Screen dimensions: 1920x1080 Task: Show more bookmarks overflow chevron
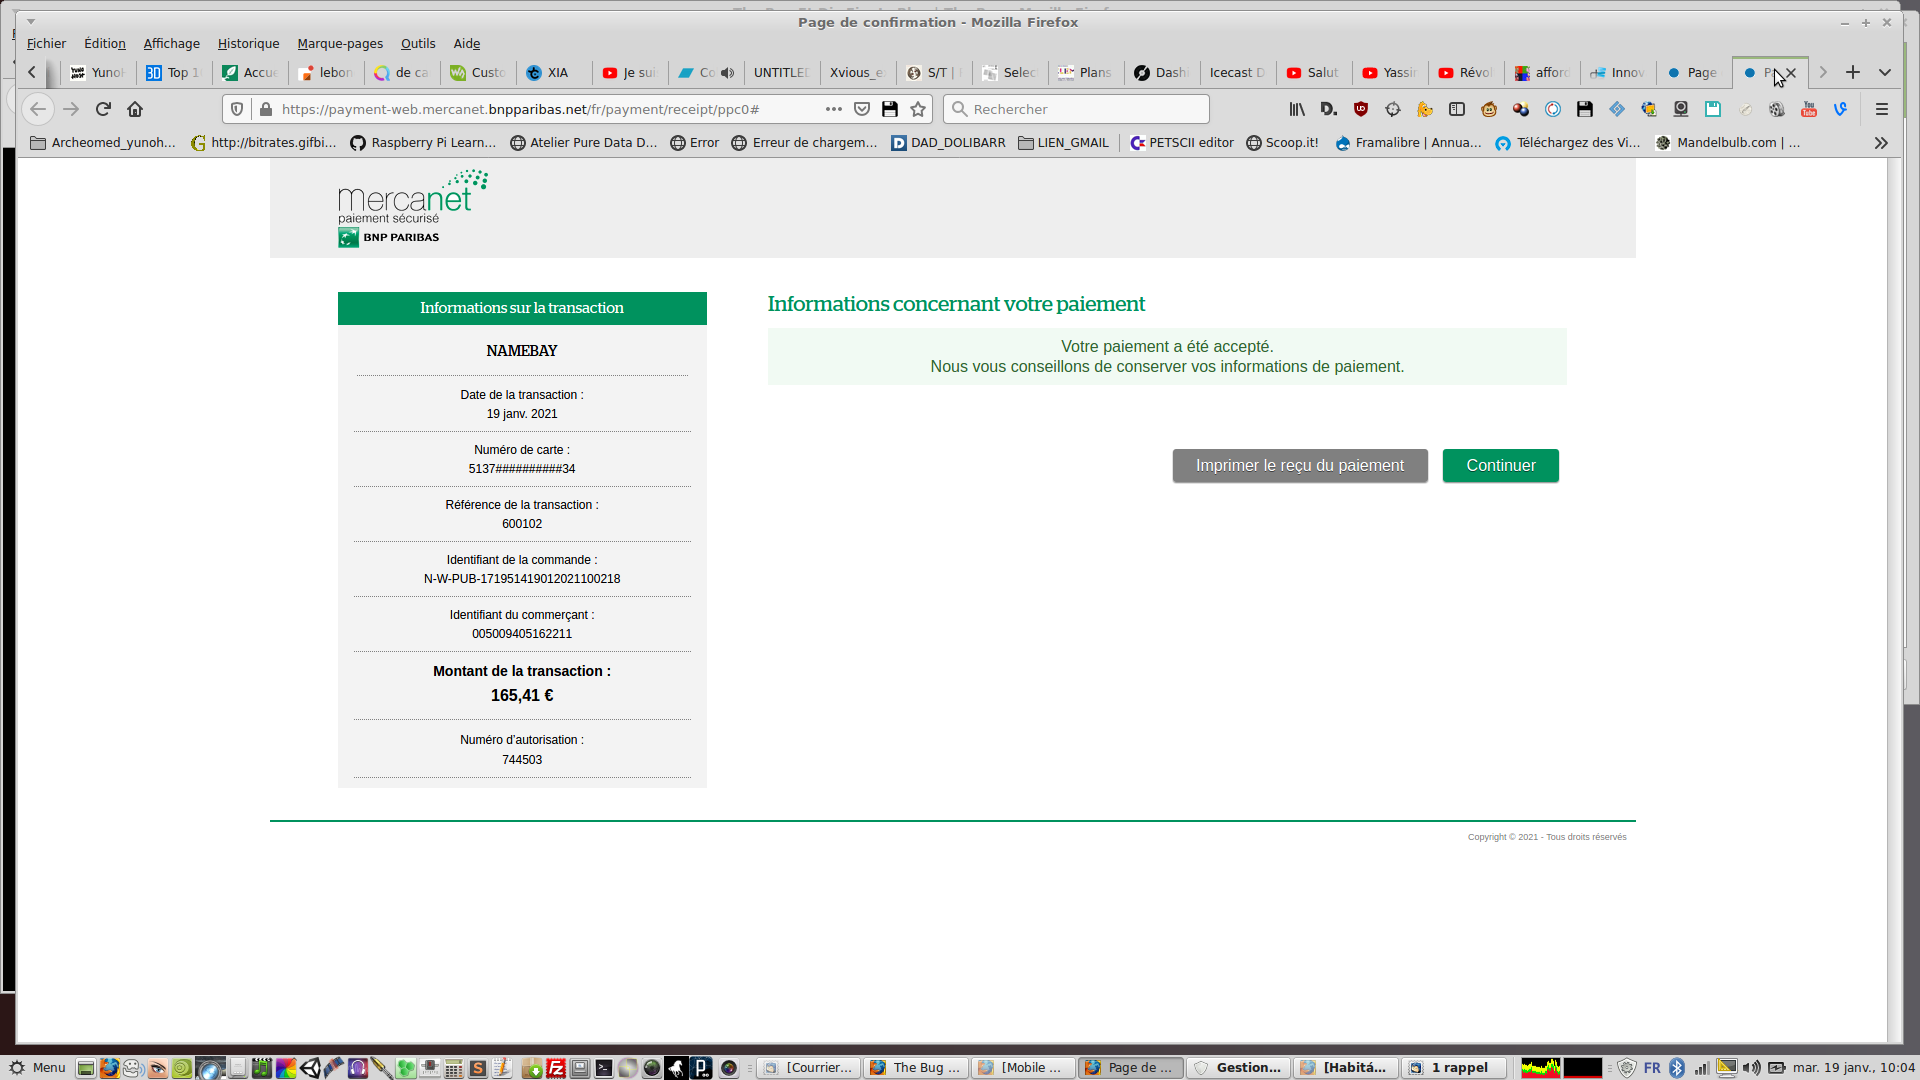coord(1880,143)
